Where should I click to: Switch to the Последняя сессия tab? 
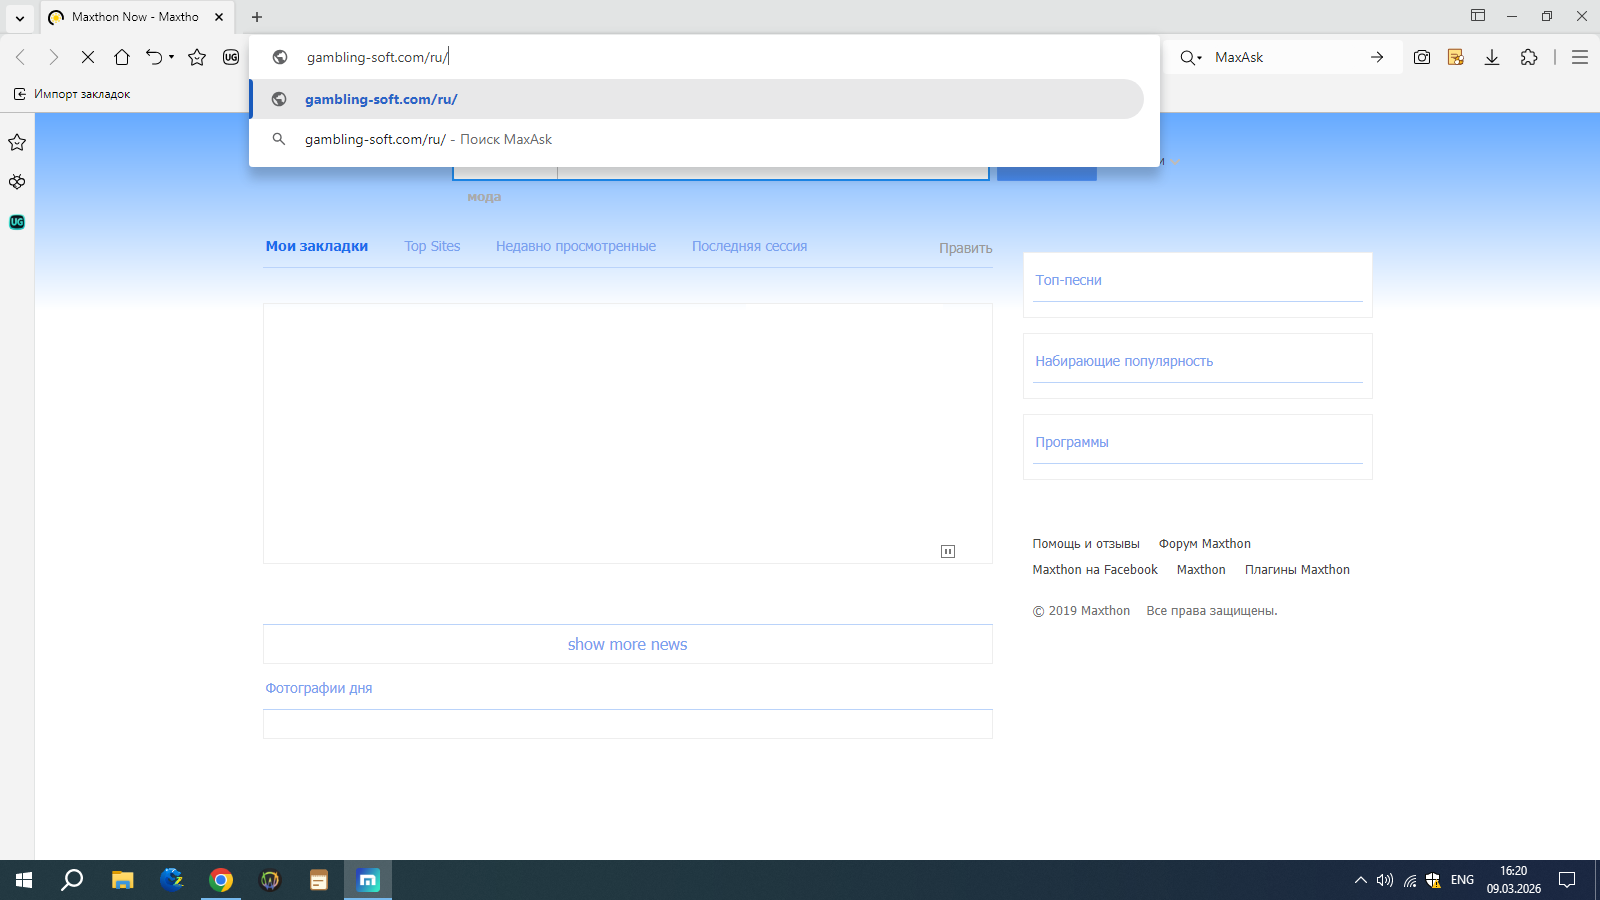point(749,246)
